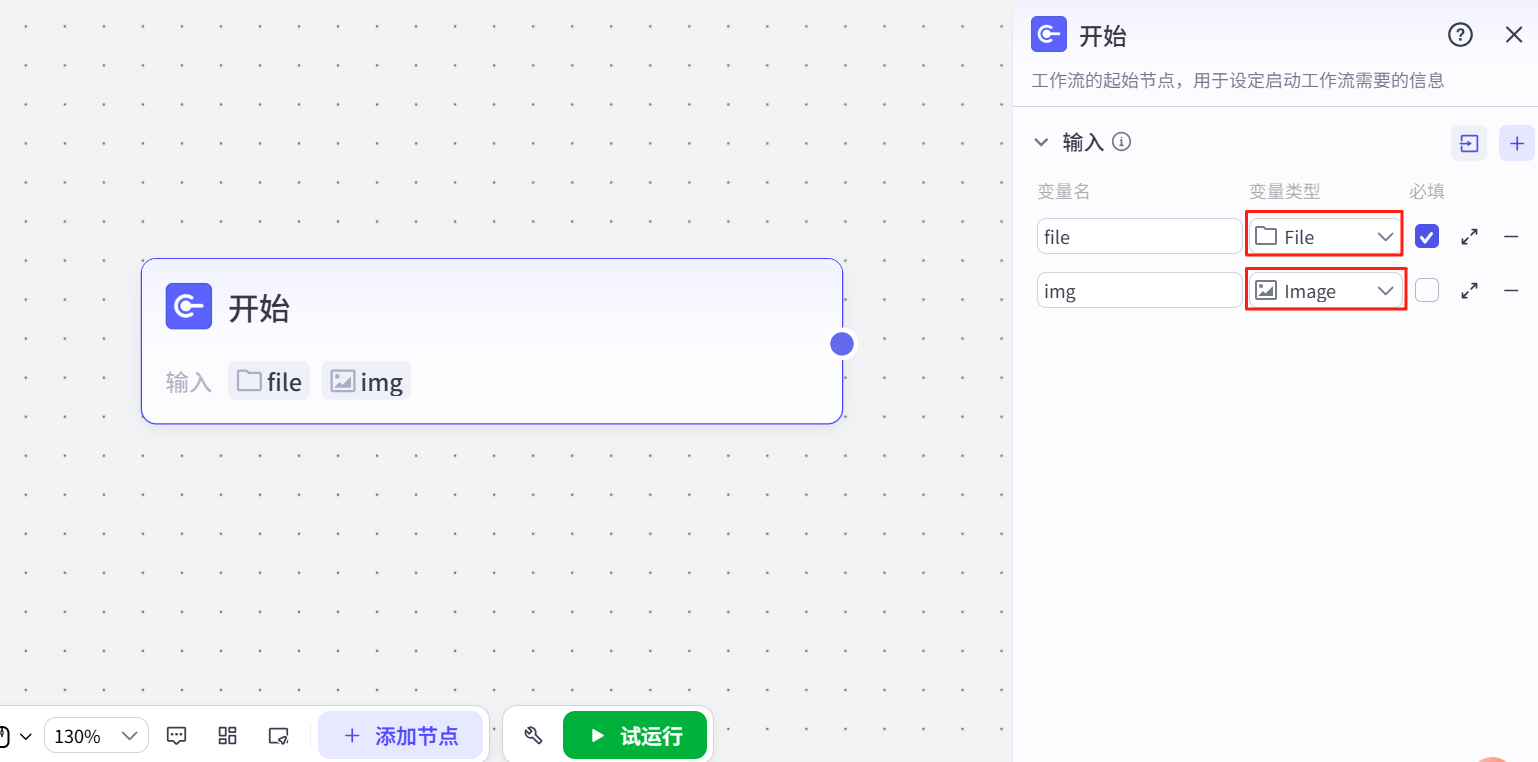Open the File variable type dropdown

coord(1325,237)
